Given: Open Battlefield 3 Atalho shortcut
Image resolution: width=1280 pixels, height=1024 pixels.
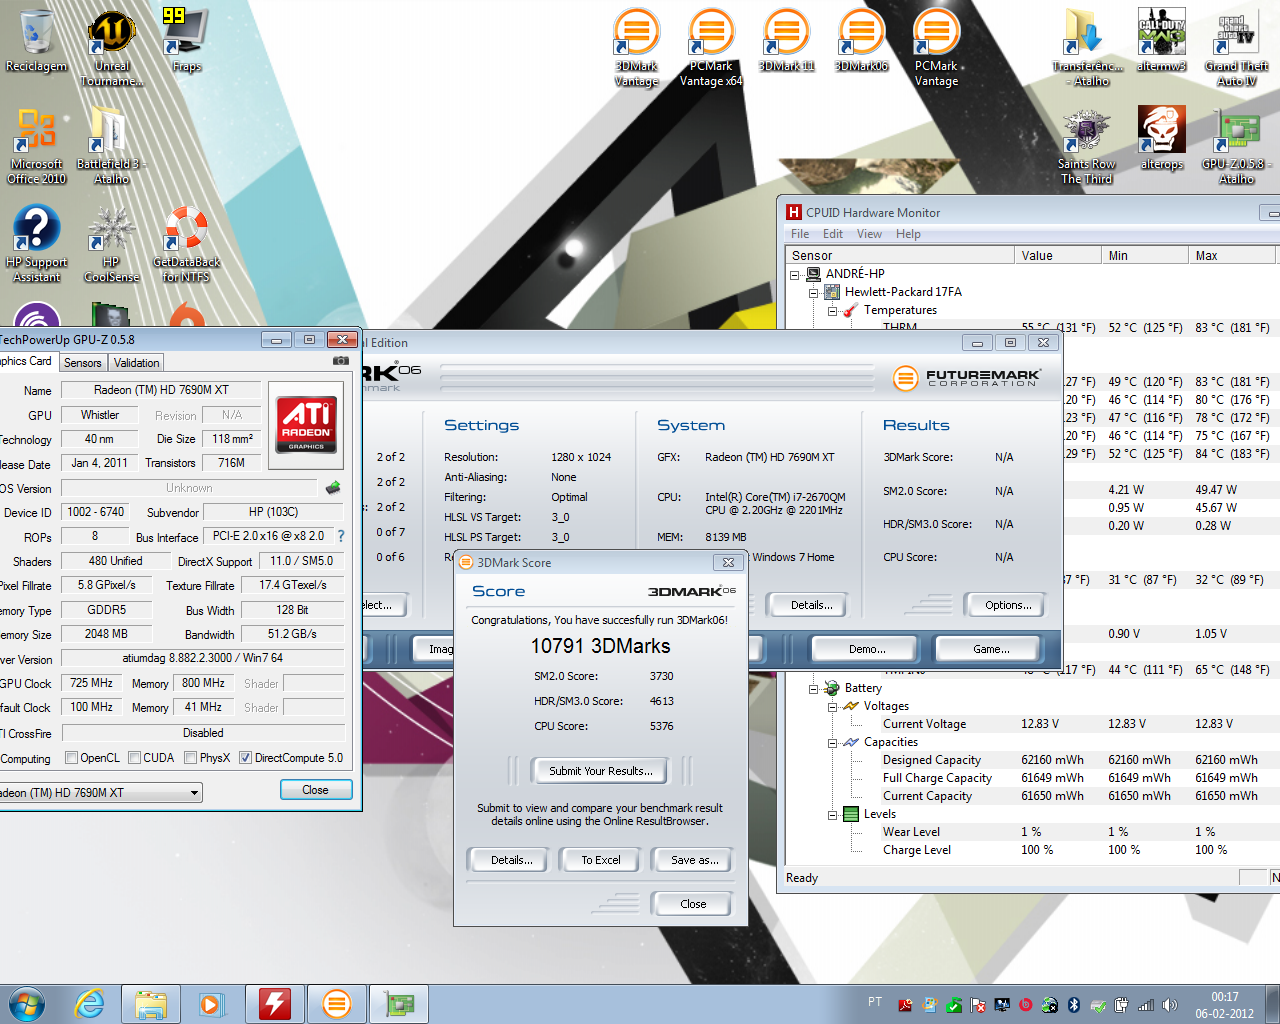Looking at the screenshot, I should 112,147.
